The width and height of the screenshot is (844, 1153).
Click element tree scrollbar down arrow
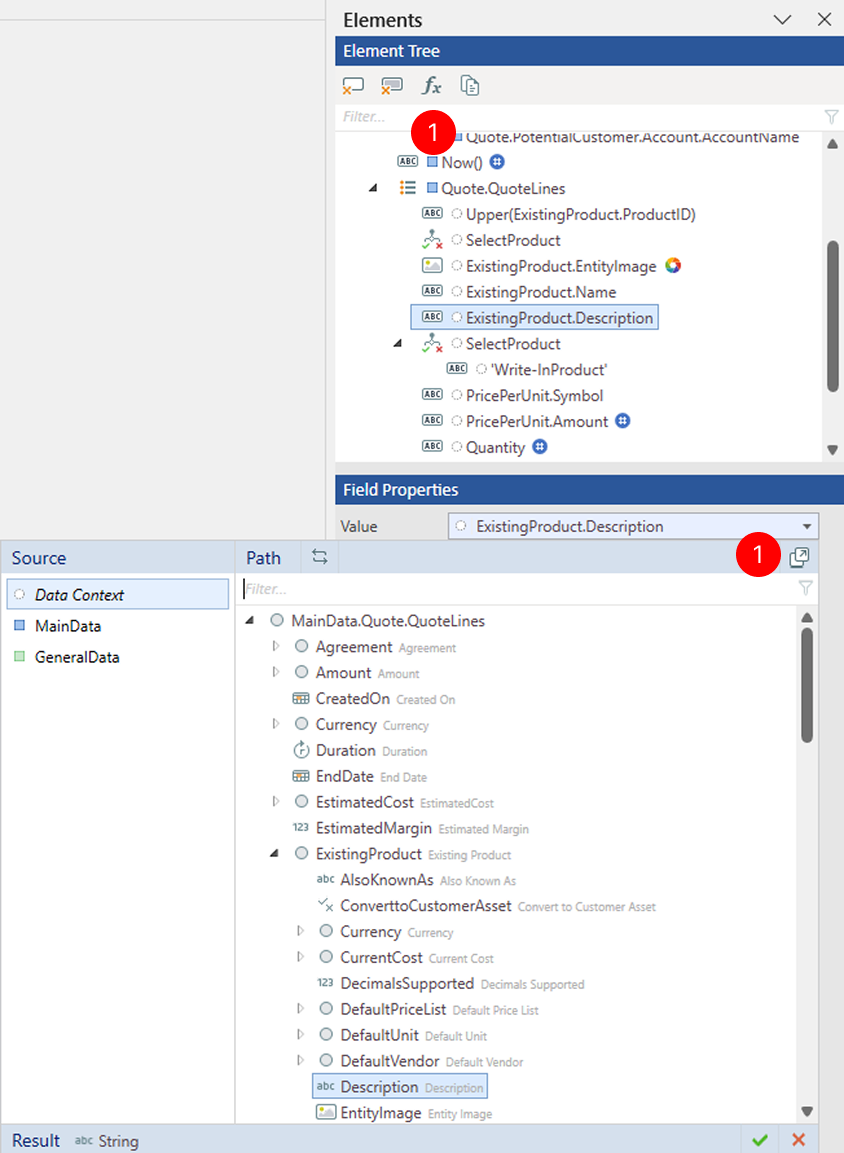pyautogui.click(x=832, y=449)
